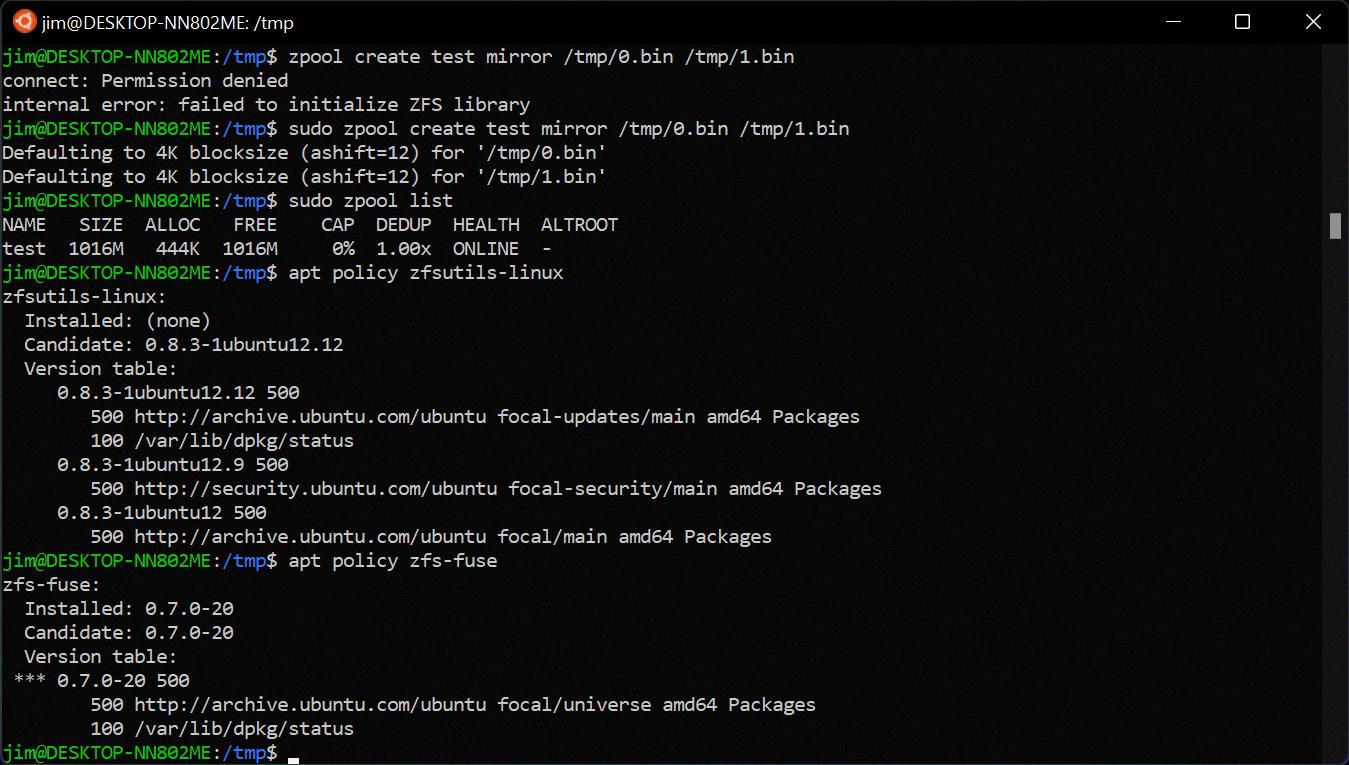The width and height of the screenshot is (1349, 765).
Task: Click the scrollbar track below the thumb
Action: (x=1335, y=500)
